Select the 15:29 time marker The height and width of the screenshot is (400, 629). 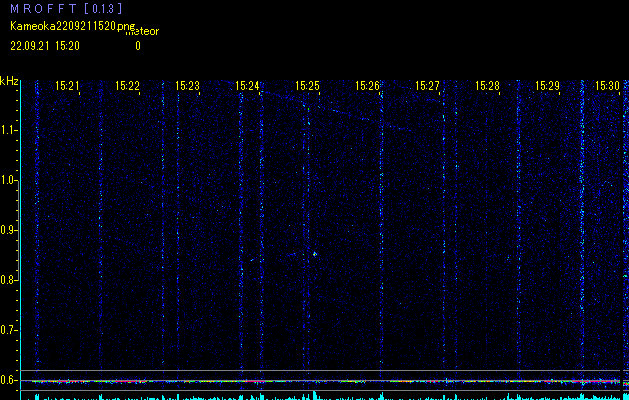[548, 85]
